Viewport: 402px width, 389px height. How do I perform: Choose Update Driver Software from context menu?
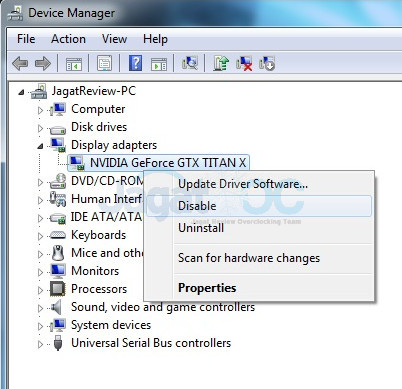point(259,184)
